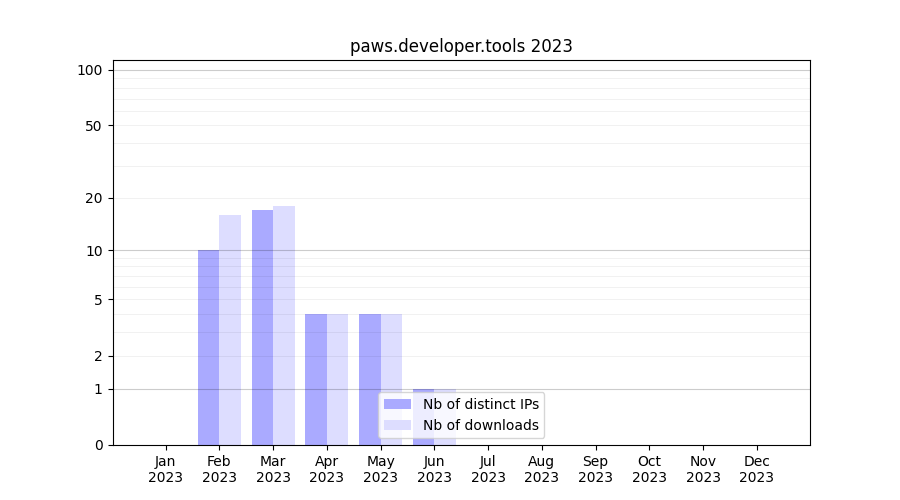Screen dimensions: 900x500
Task: Select the 'Nb of distinct IPs' legend label
Action: tap(481, 404)
